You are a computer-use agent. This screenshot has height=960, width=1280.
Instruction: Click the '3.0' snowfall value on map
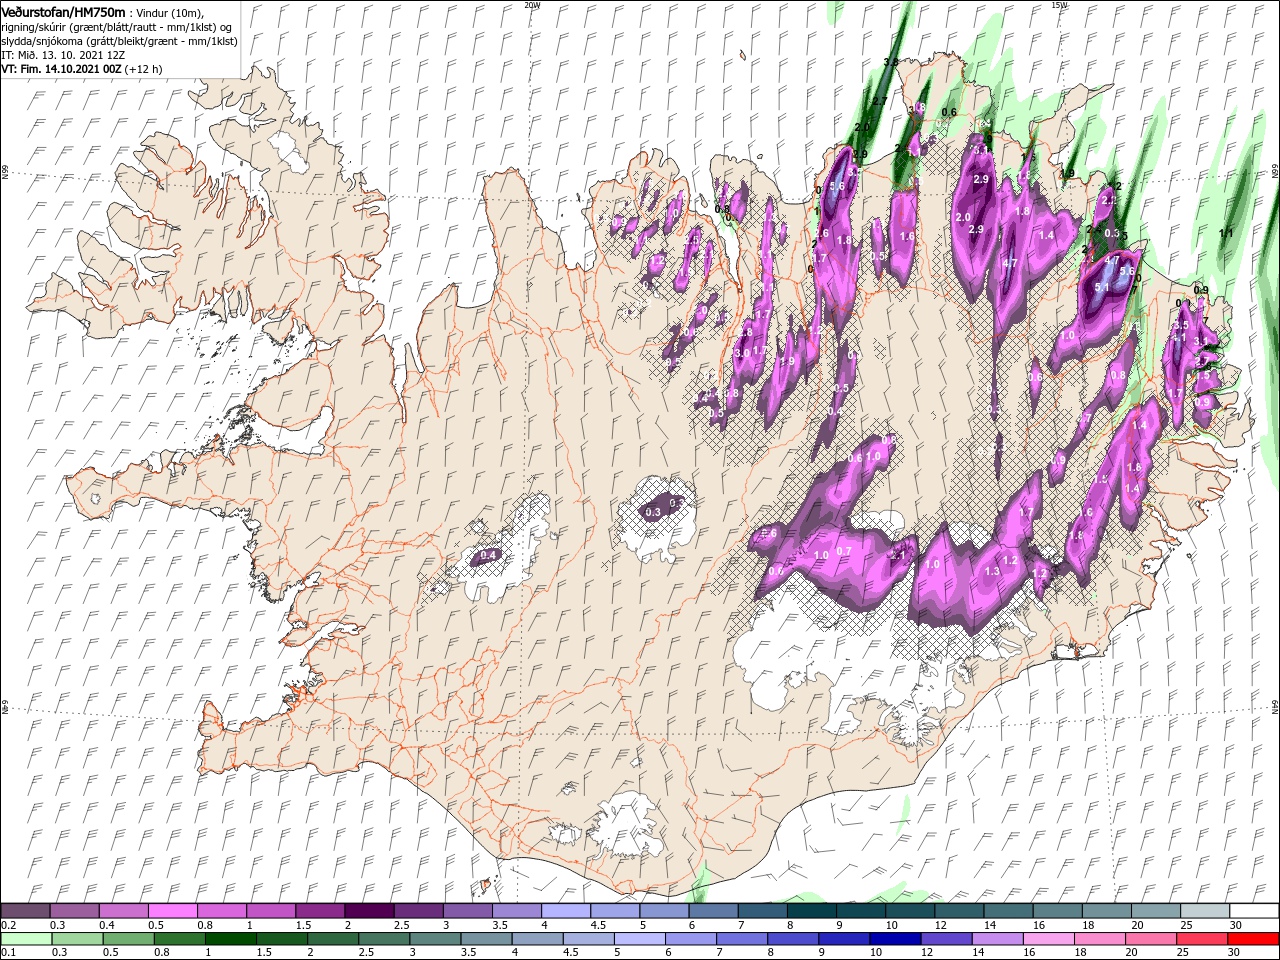(742, 353)
